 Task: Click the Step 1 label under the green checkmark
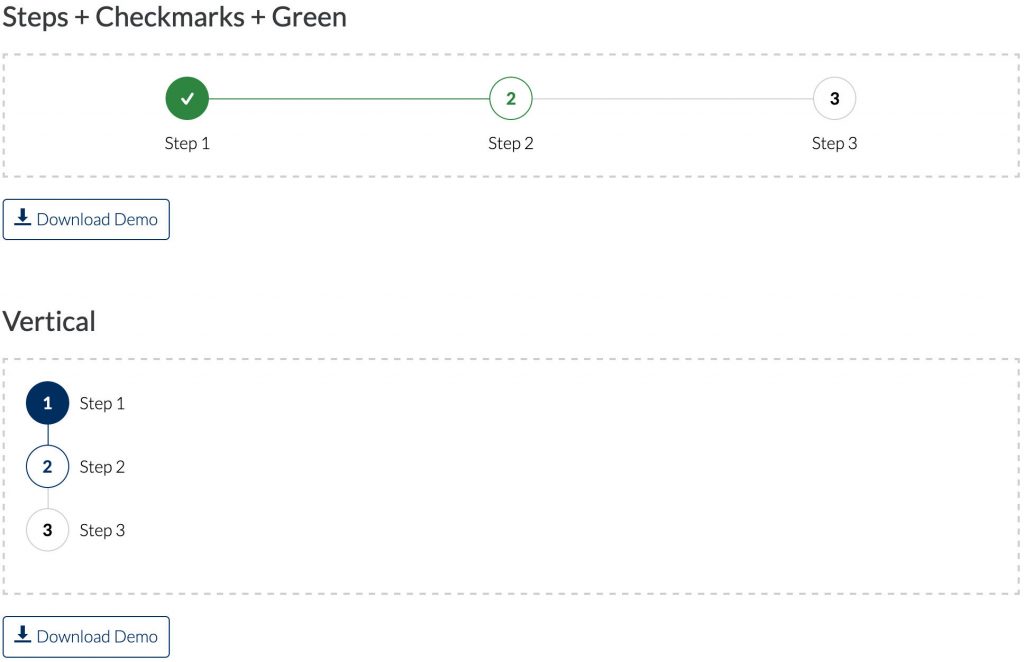pos(187,143)
